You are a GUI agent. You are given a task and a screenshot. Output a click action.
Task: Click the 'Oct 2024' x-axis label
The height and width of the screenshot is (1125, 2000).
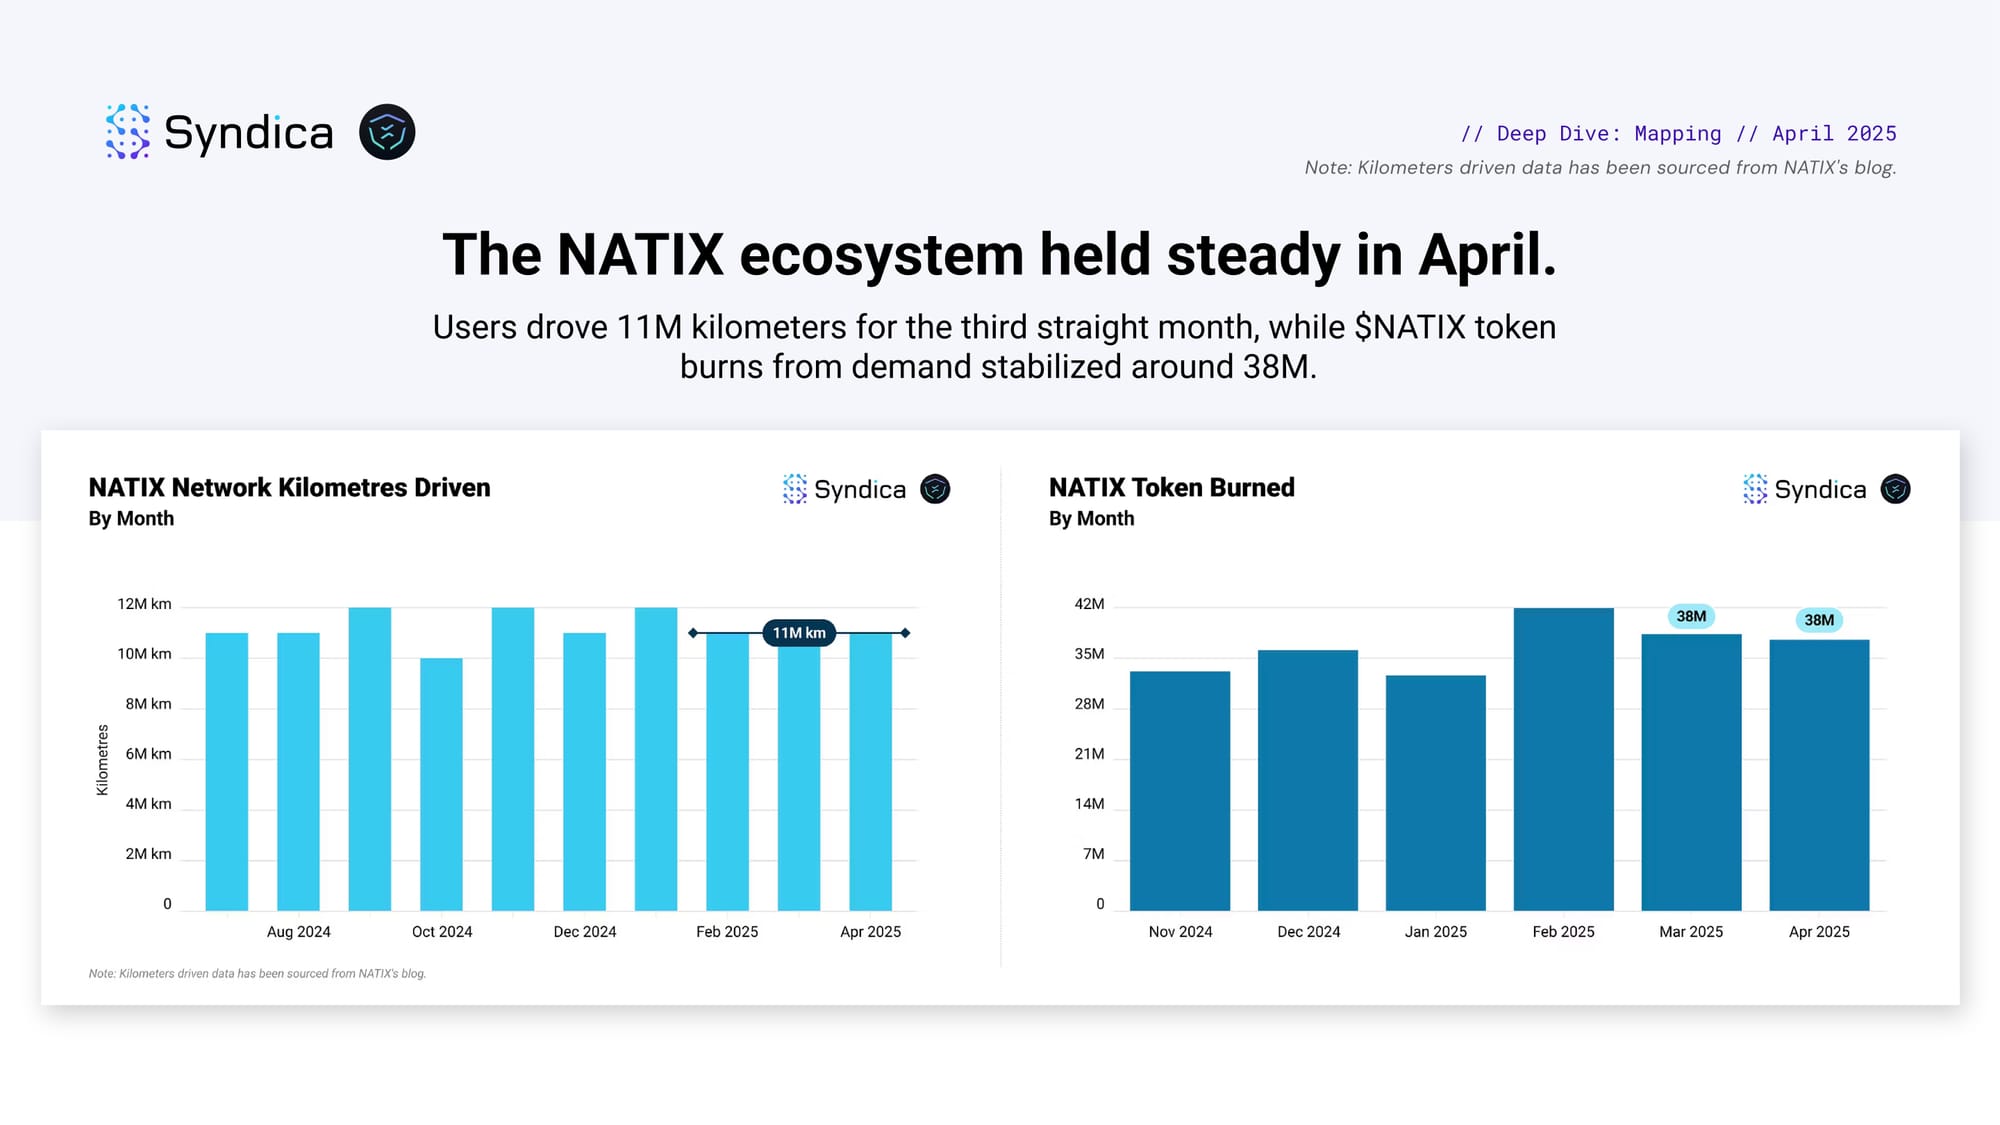click(442, 932)
